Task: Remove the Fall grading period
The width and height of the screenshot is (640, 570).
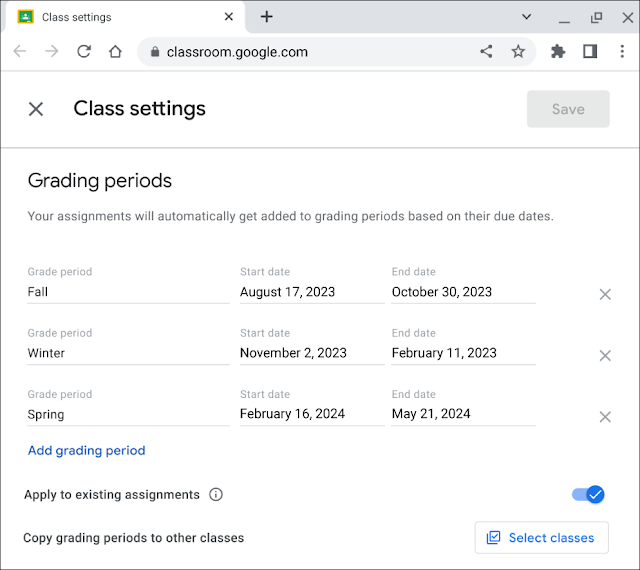Action: tap(605, 294)
